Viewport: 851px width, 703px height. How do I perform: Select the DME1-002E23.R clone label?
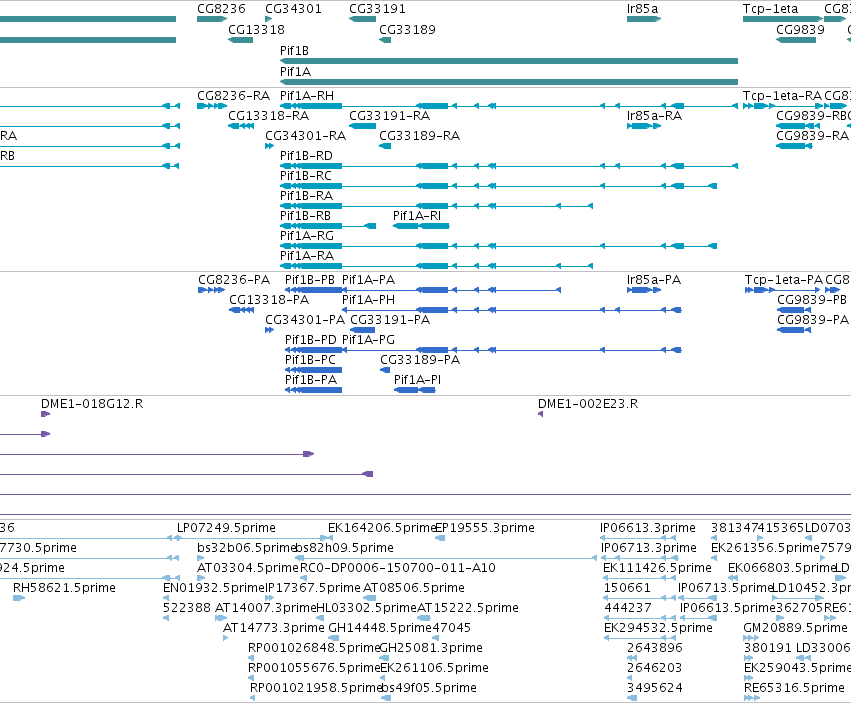click(588, 404)
